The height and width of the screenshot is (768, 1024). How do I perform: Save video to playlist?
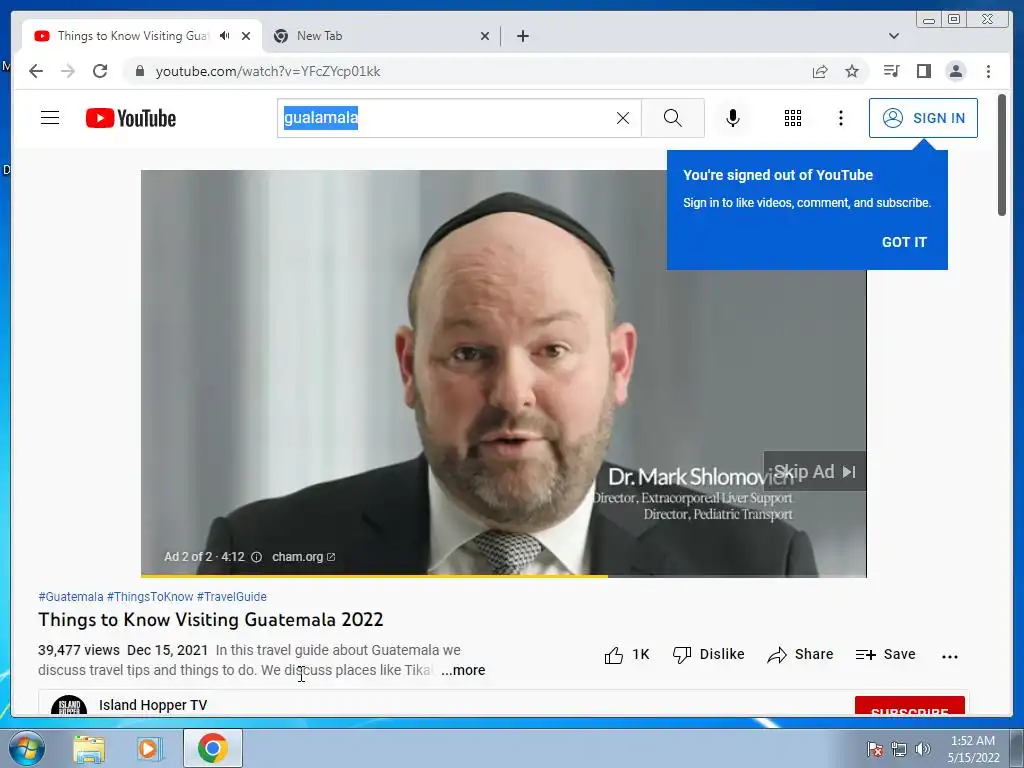(x=886, y=655)
